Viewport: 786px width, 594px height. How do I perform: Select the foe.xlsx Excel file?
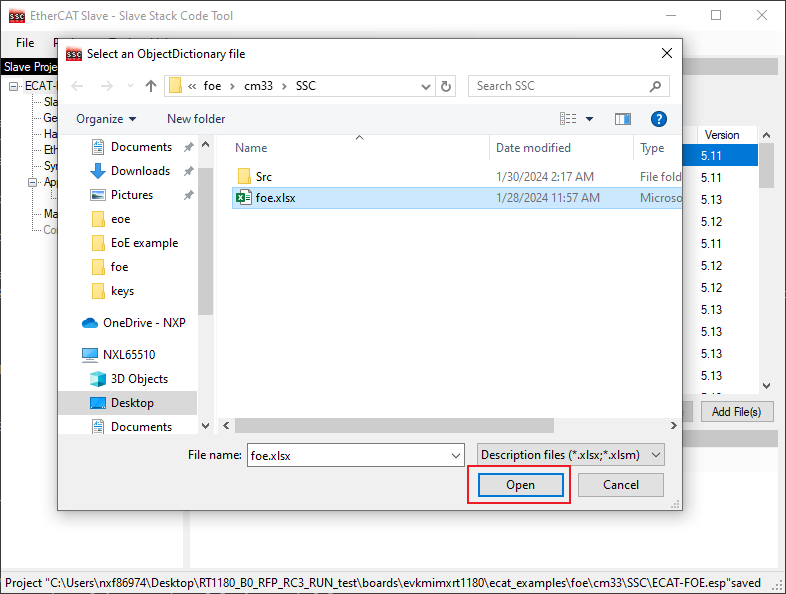275,198
